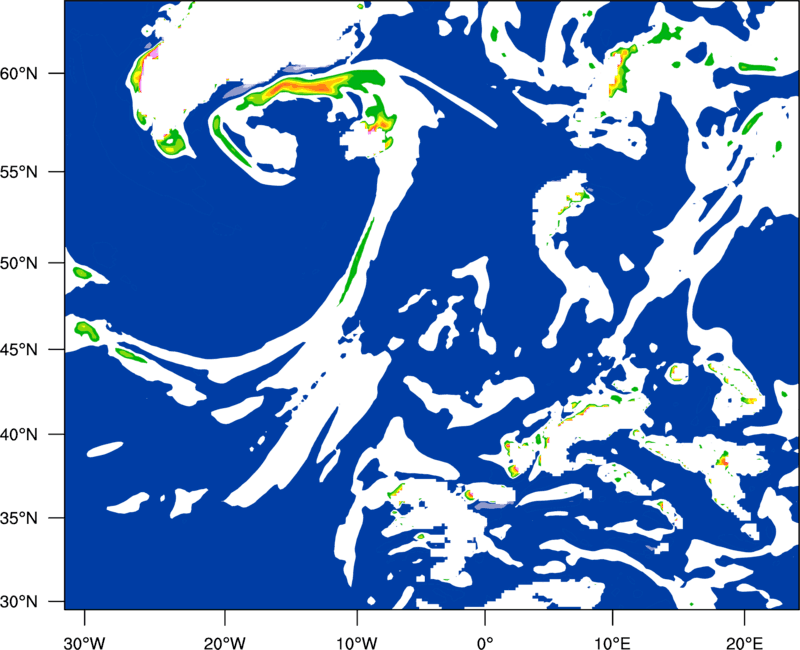This screenshot has height=650, width=800.
Task: Click the 20°W longitude label
Action: (x=224, y=643)
